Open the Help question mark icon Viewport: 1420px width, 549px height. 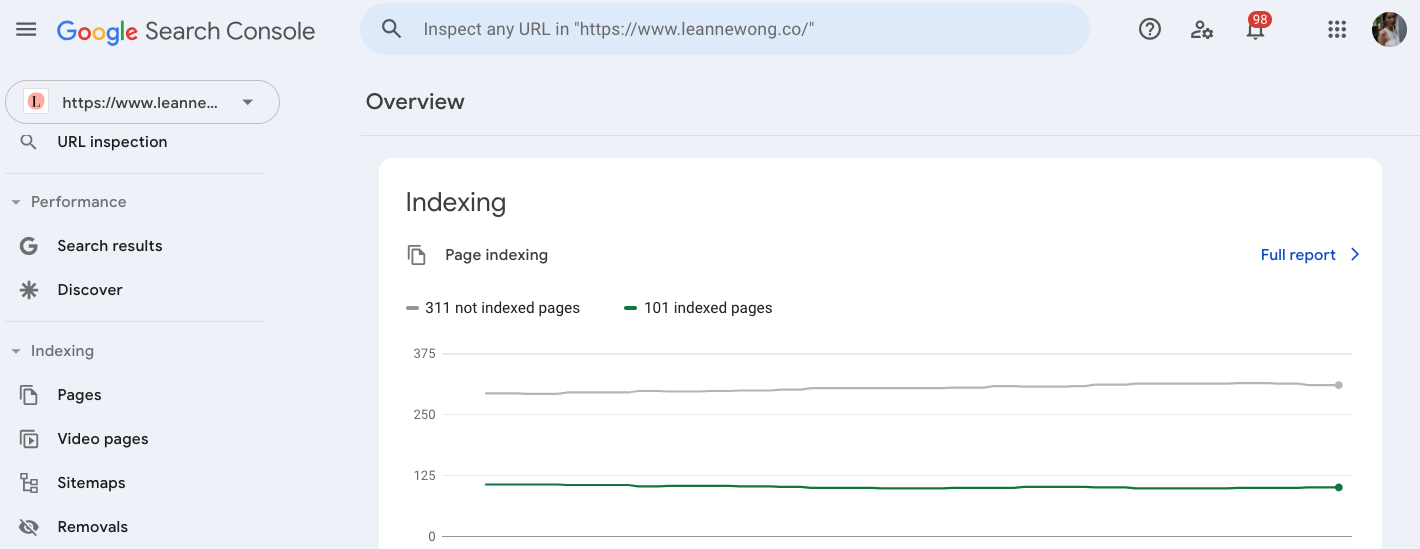click(x=1150, y=29)
